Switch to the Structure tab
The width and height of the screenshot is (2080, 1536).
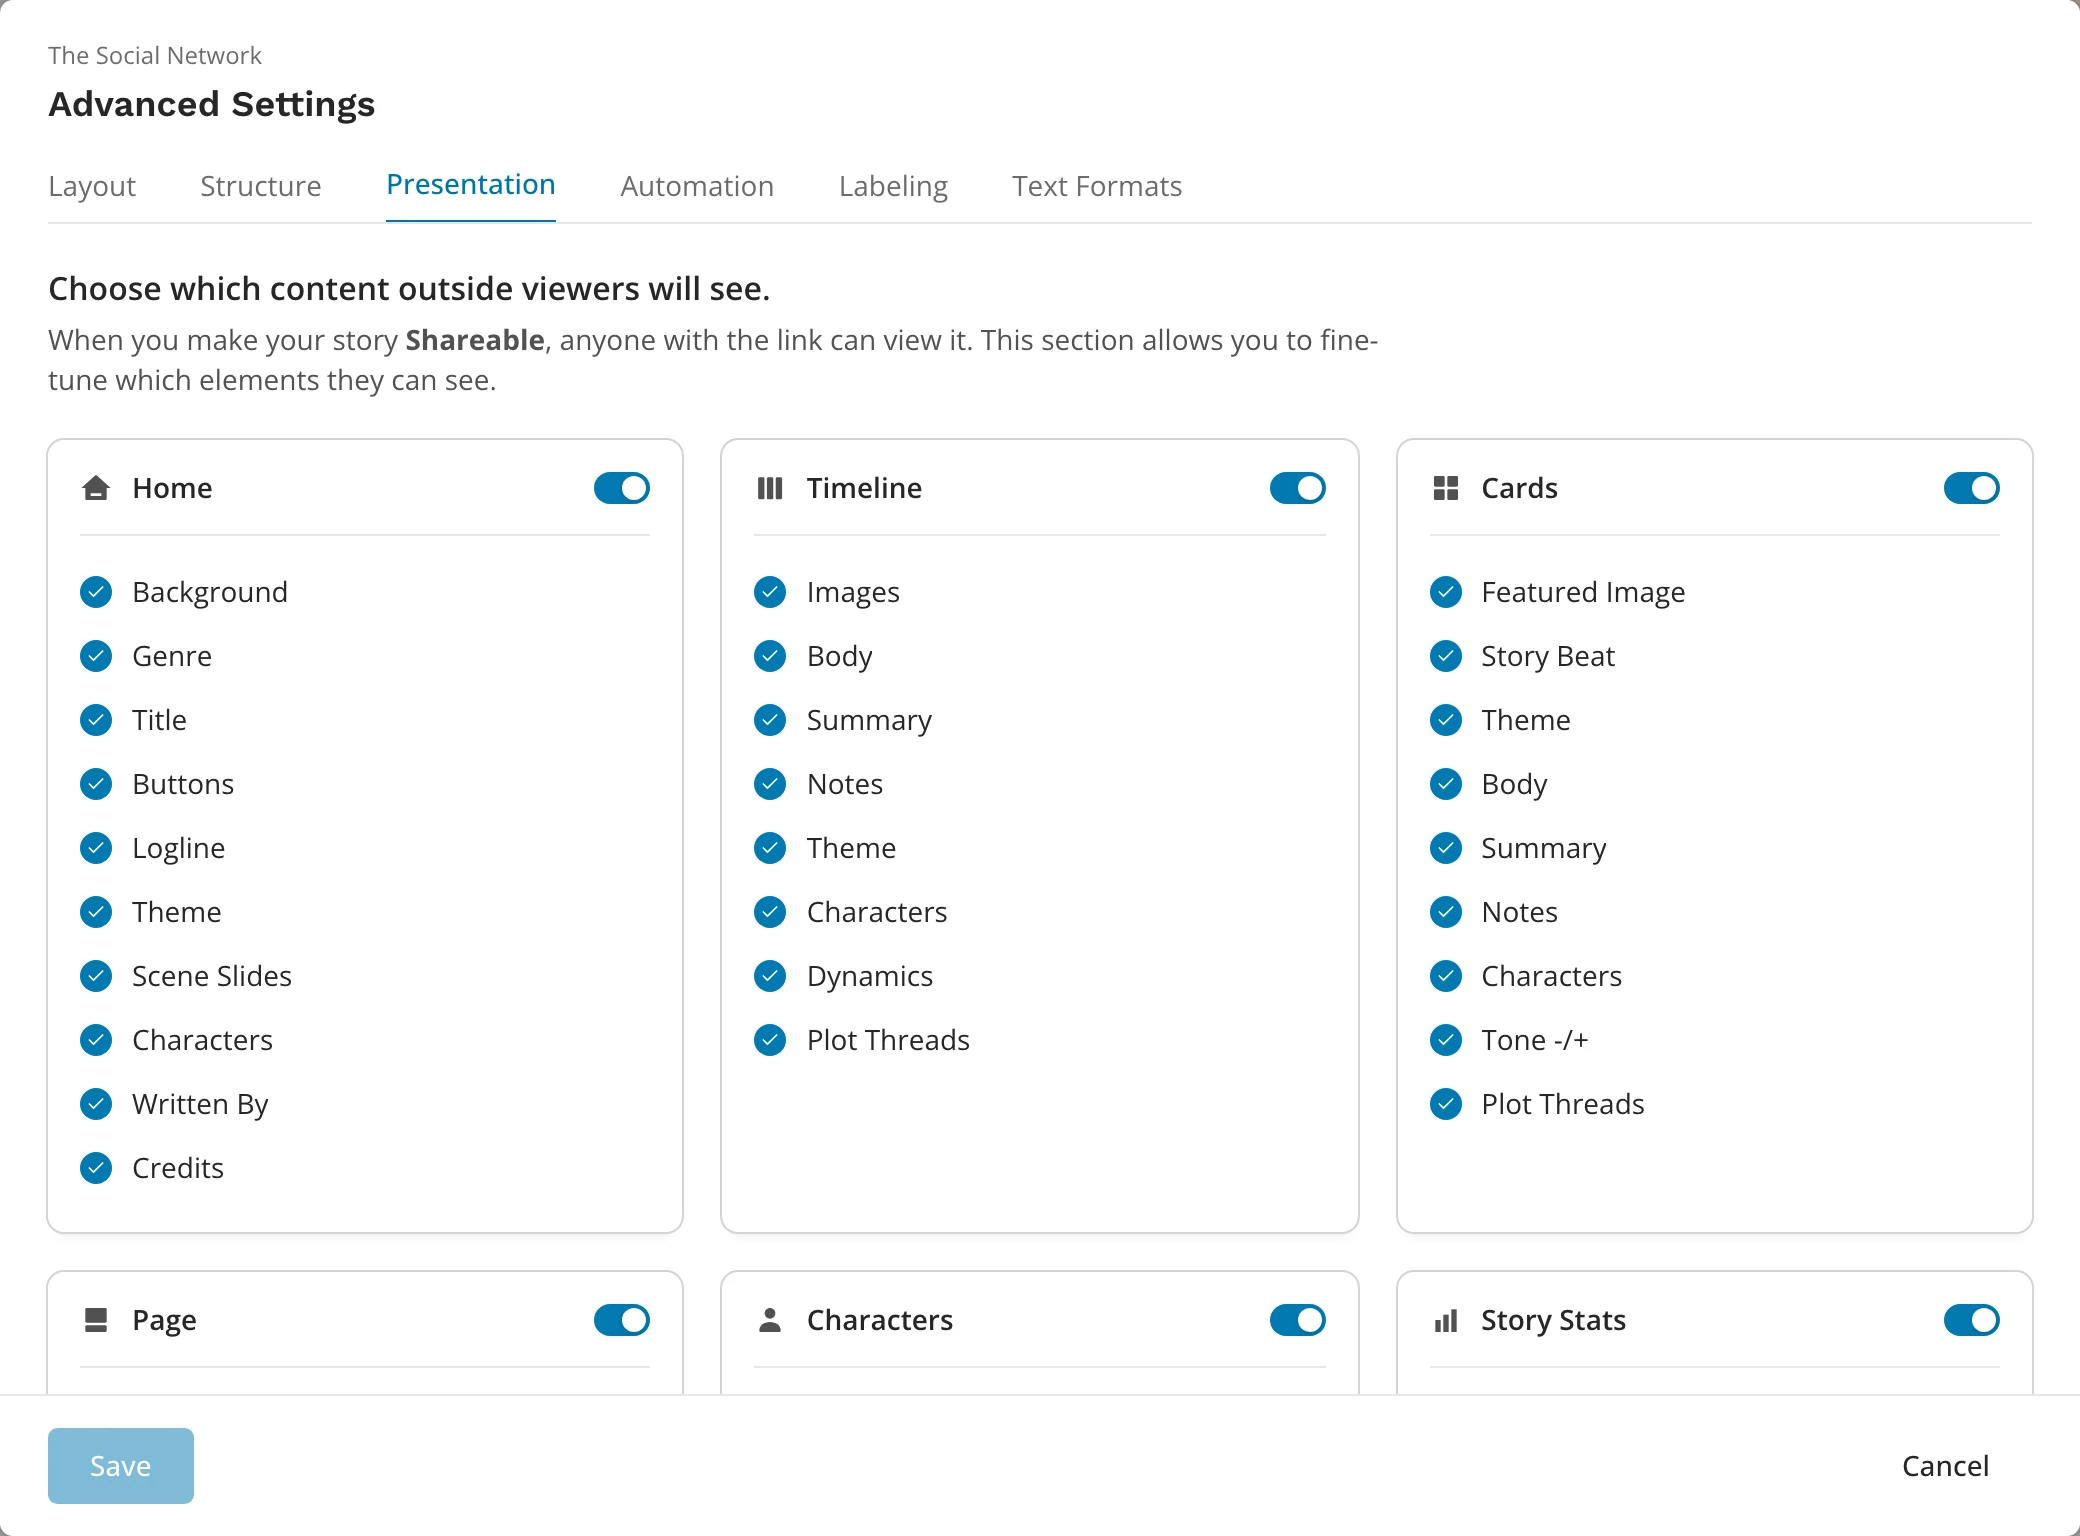(261, 187)
